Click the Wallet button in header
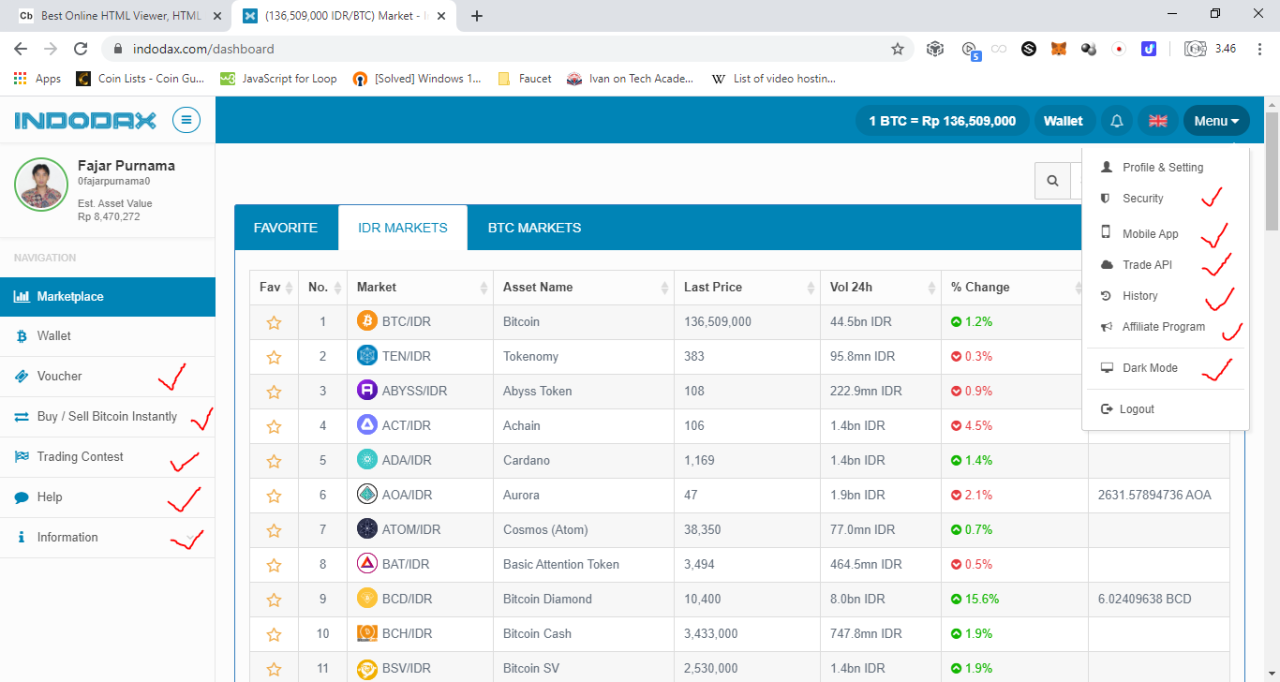This screenshot has width=1280, height=682. point(1063,121)
